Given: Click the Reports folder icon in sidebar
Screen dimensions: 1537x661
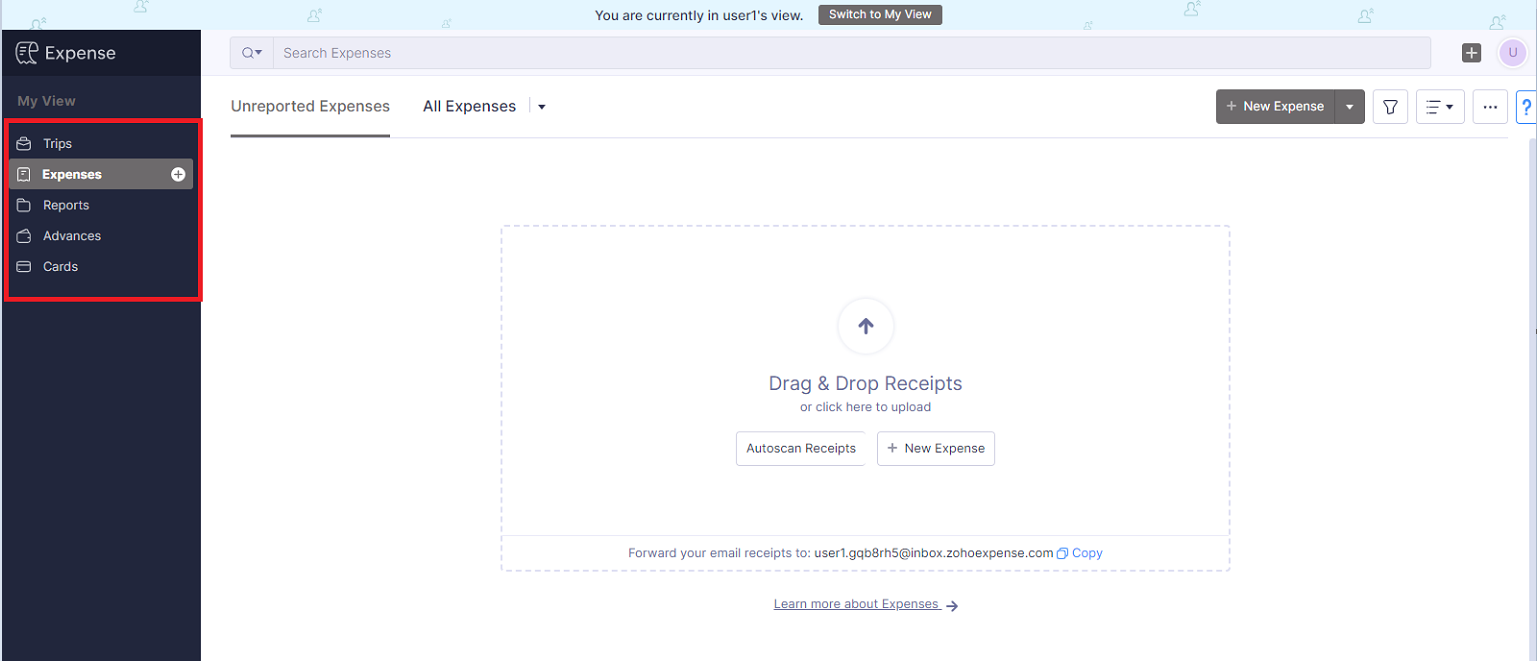Looking at the screenshot, I should [24, 205].
